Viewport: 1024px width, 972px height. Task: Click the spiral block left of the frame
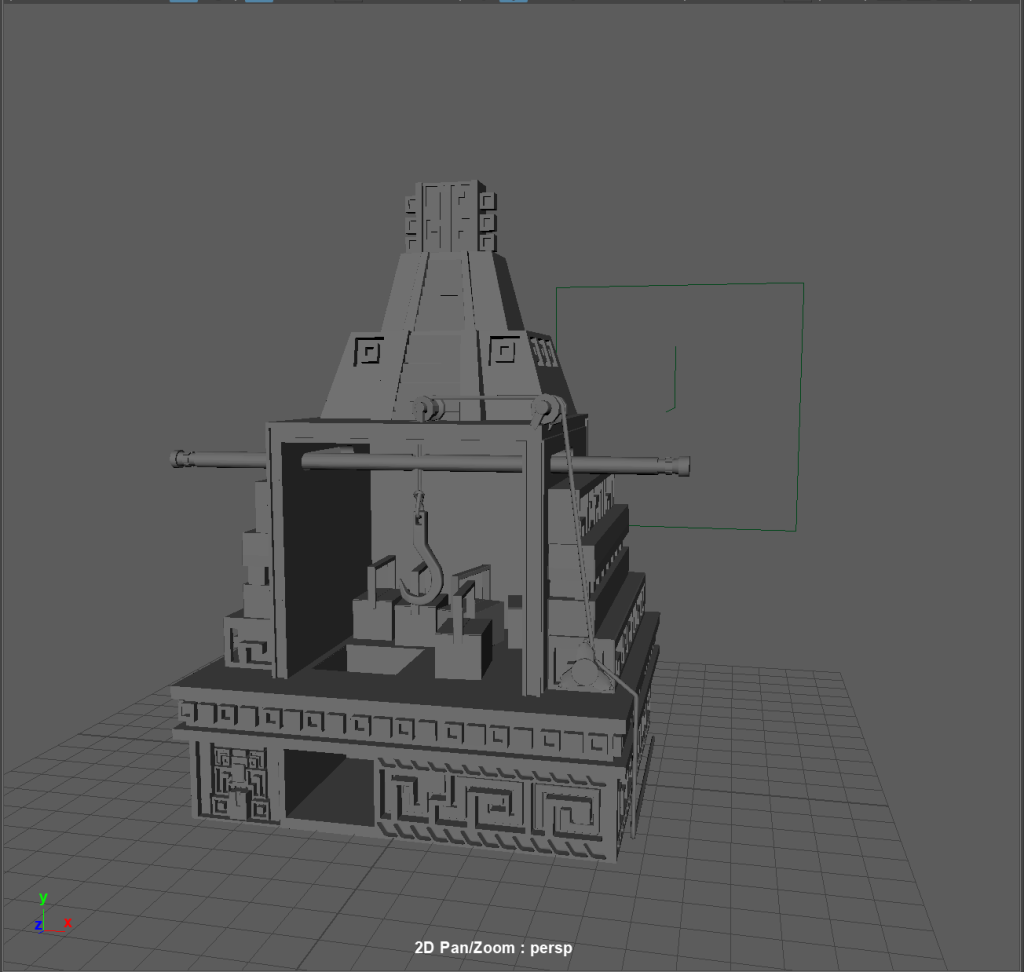tap(248, 641)
